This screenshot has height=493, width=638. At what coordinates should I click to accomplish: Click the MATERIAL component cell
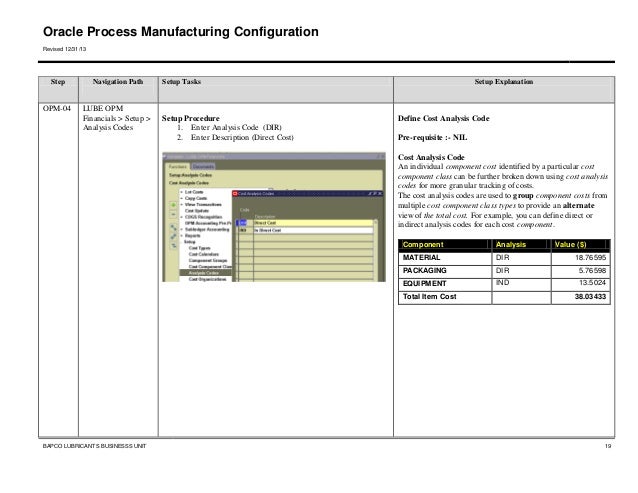point(445,258)
